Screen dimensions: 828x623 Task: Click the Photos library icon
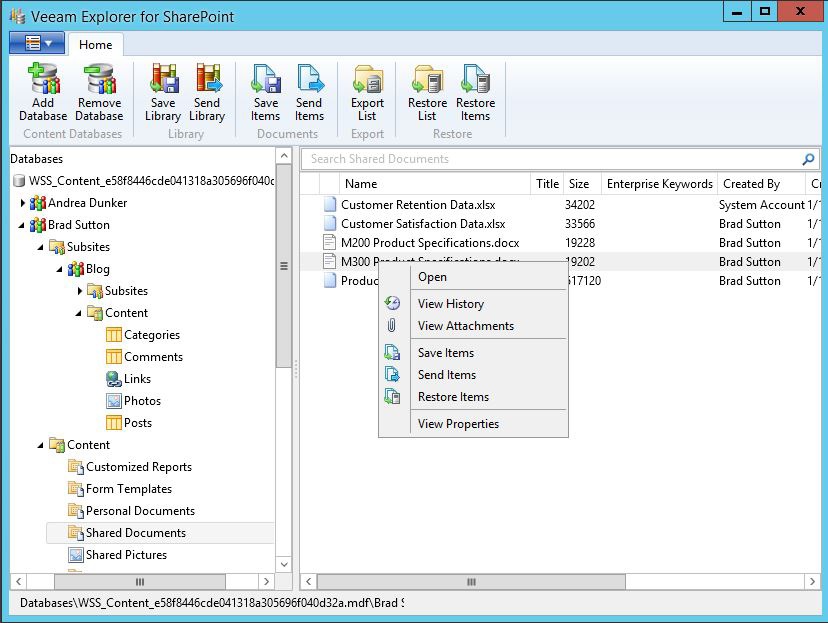pyautogui.click(x=114, y=401)
